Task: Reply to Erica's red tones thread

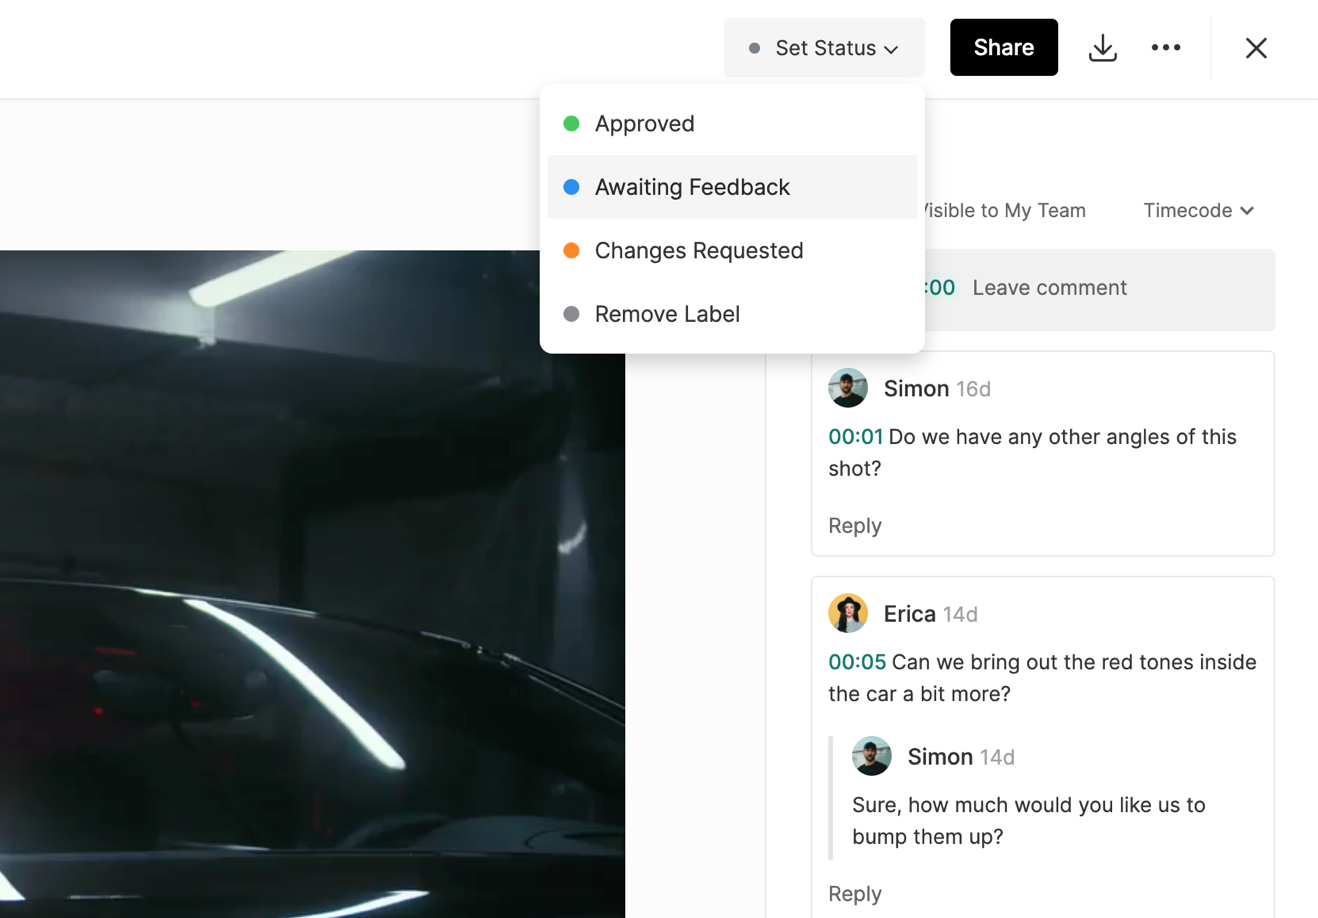Action: tap(855, 893)
